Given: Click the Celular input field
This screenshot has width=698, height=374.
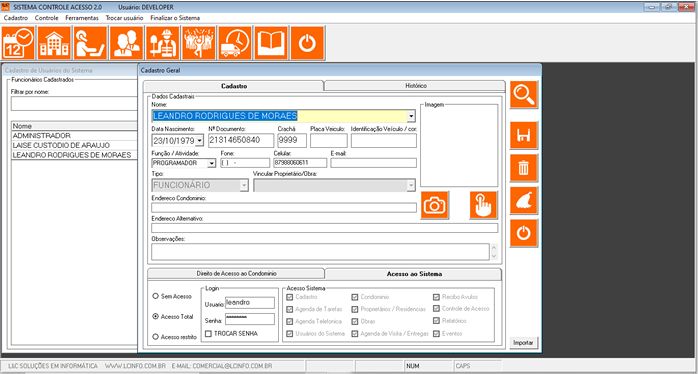Looking at the screenshot, I should coord(300,163).
